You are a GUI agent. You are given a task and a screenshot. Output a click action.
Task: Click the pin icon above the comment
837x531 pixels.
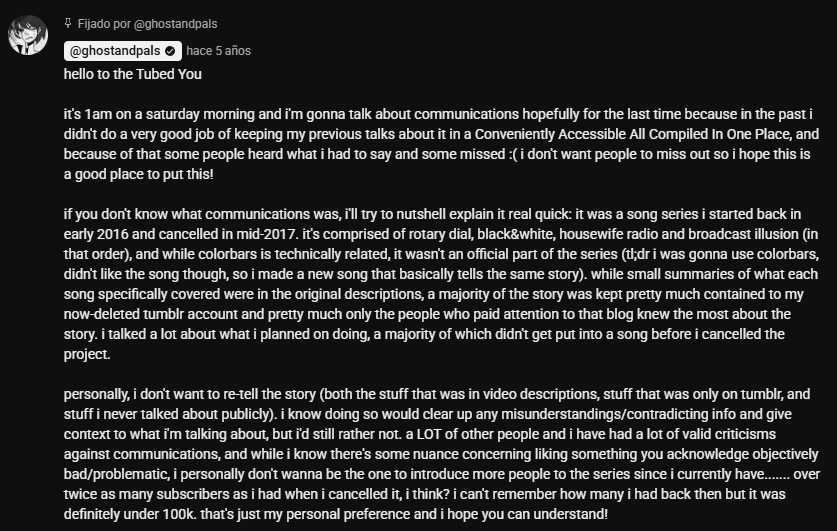[67, 22]
